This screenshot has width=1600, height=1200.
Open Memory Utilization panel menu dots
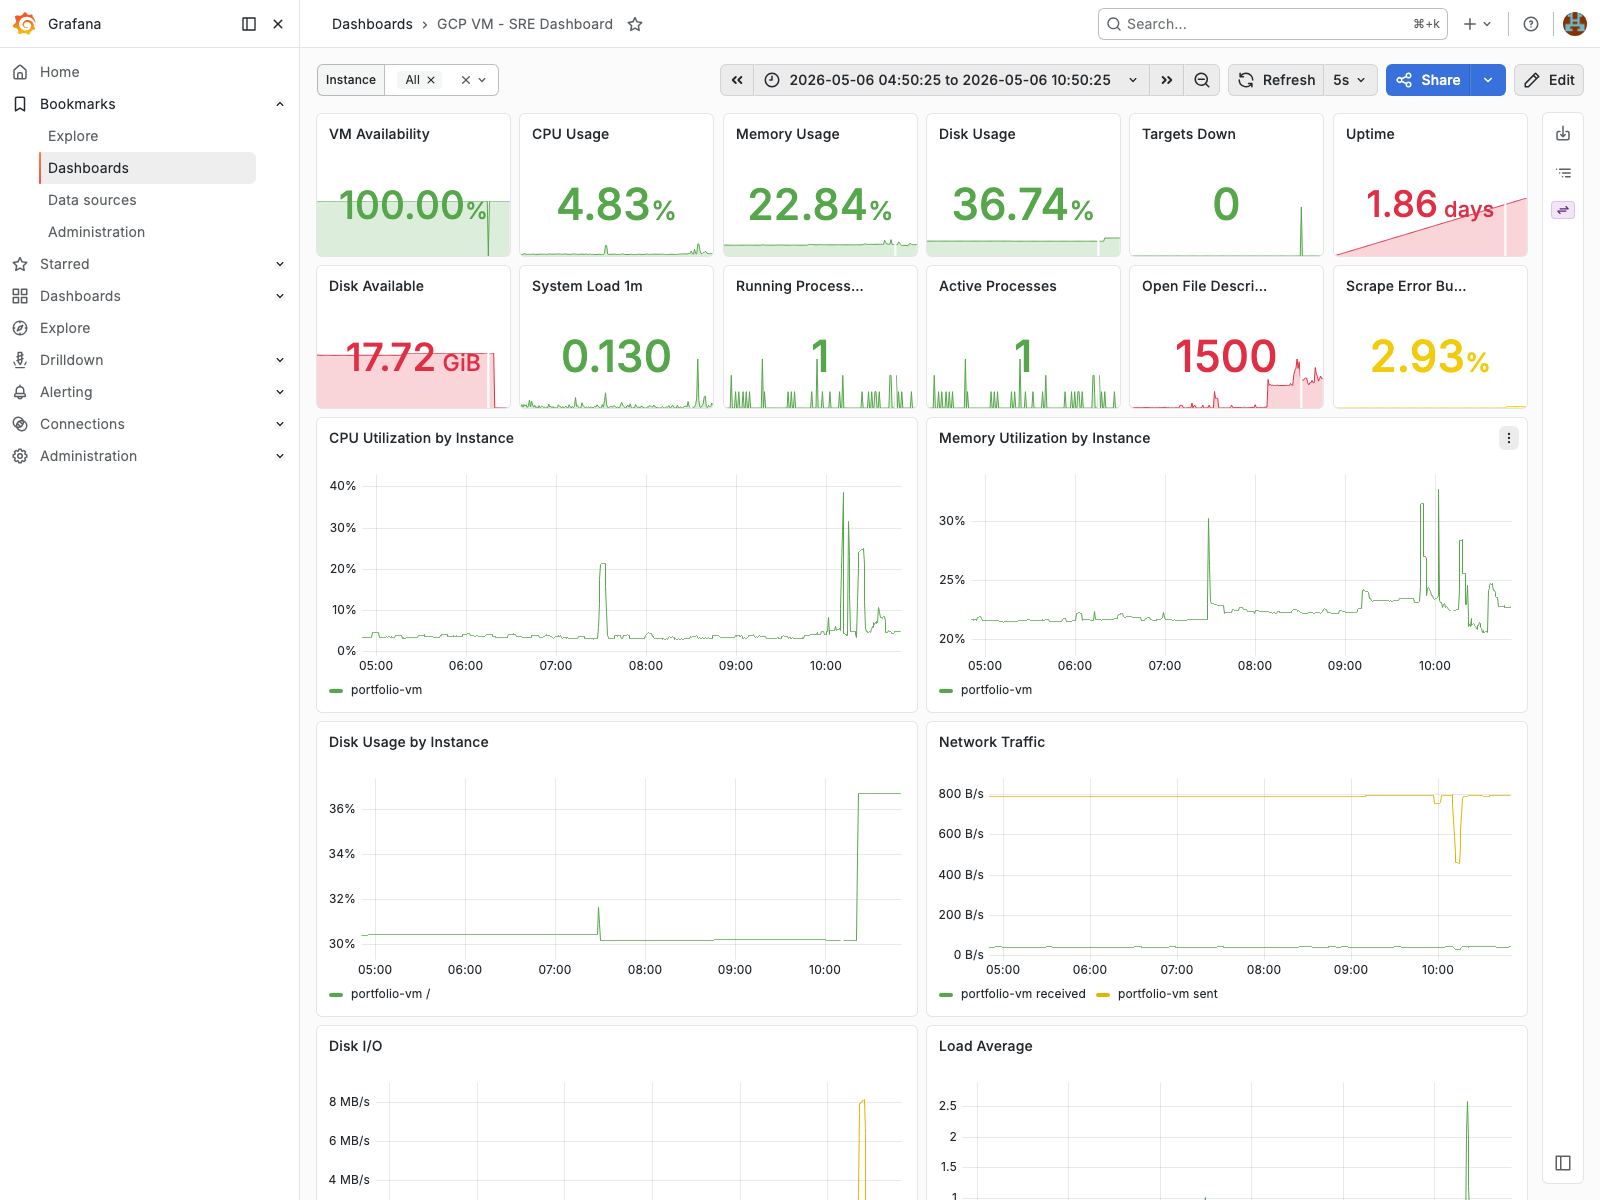(x=1509, y=438)
